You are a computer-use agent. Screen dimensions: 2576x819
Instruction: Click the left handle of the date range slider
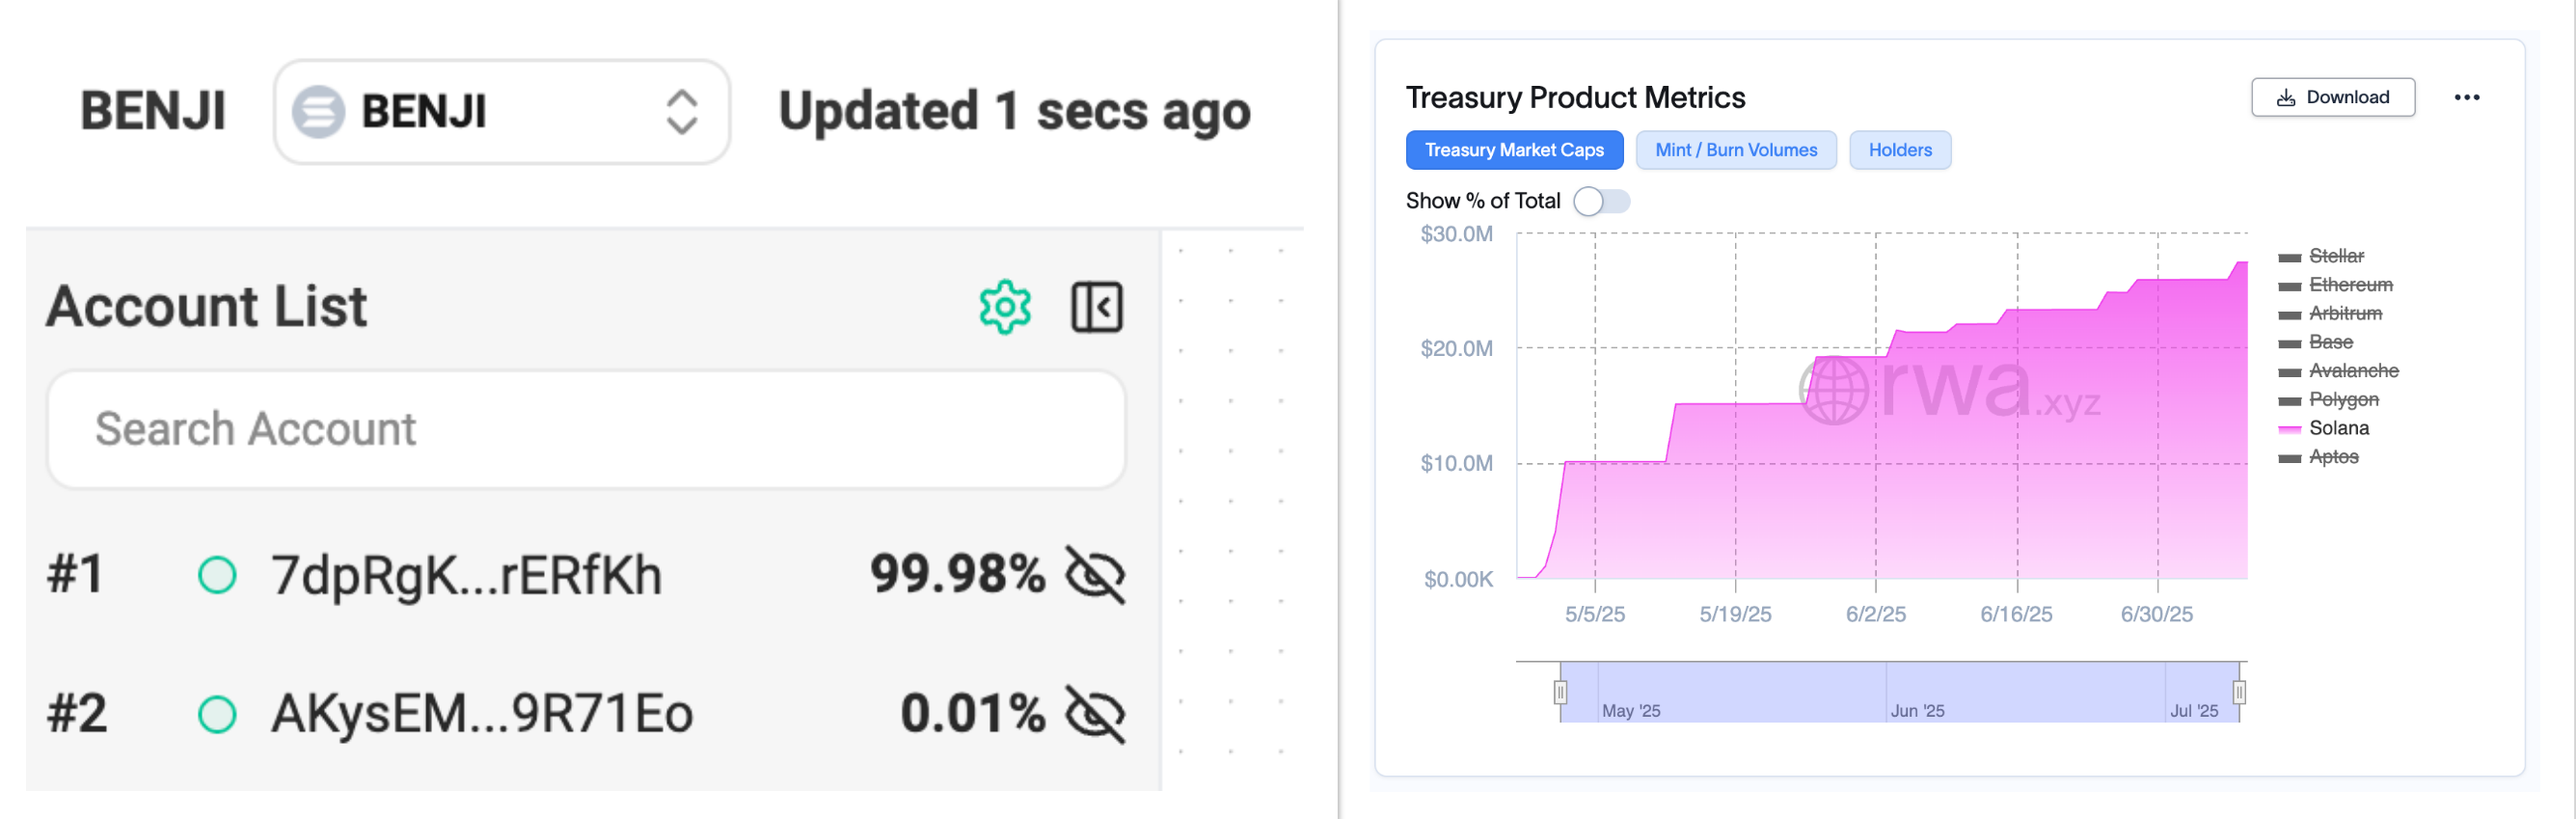[x=1560, y=692]
